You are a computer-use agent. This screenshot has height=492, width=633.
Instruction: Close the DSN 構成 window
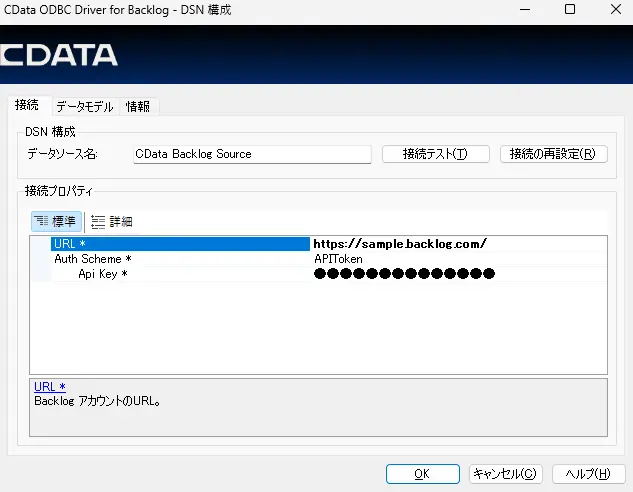tap(616, 10)
